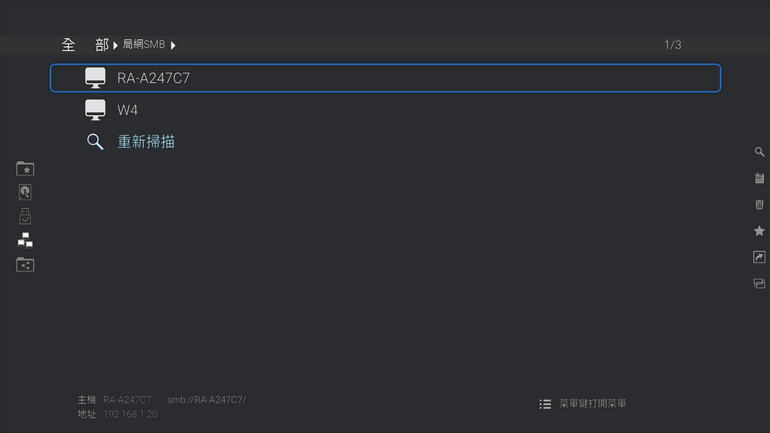Click the 局網SMB breadcrumb item
Viewport: 770px width, 433px height.
143,45
